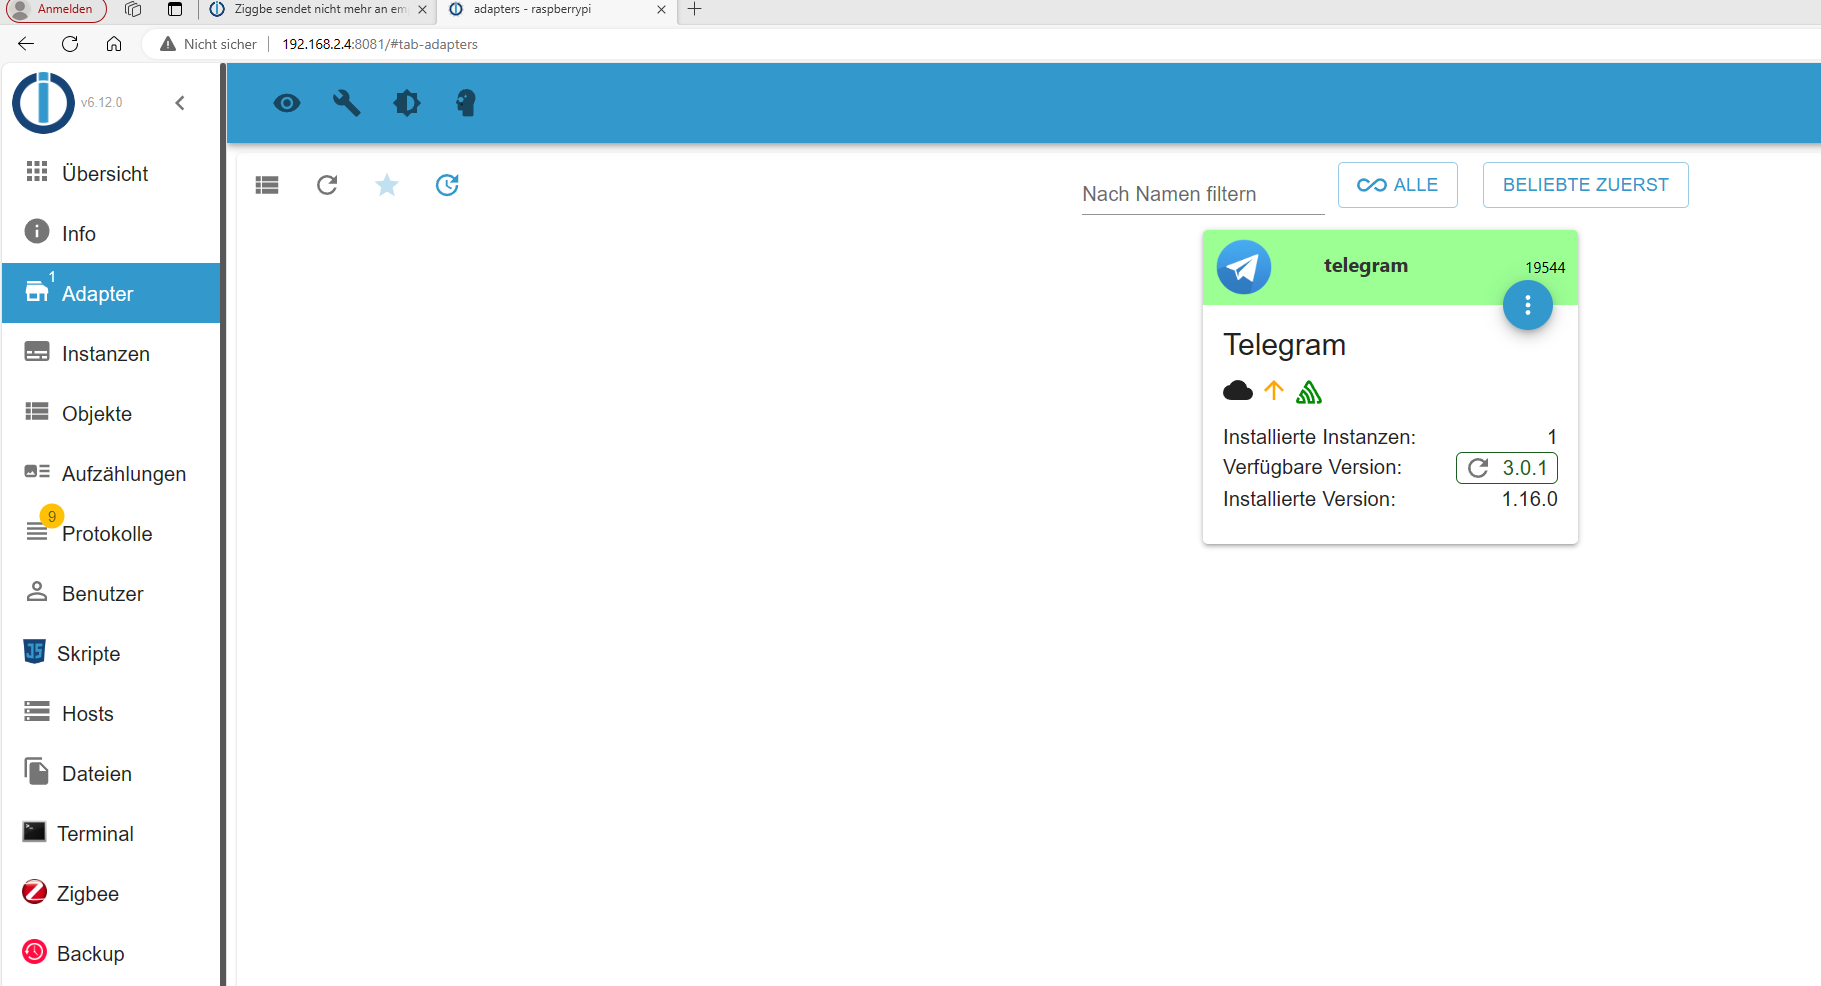Open the Übersicht sidebar item
1821x986 pixels.
[111, 173]
